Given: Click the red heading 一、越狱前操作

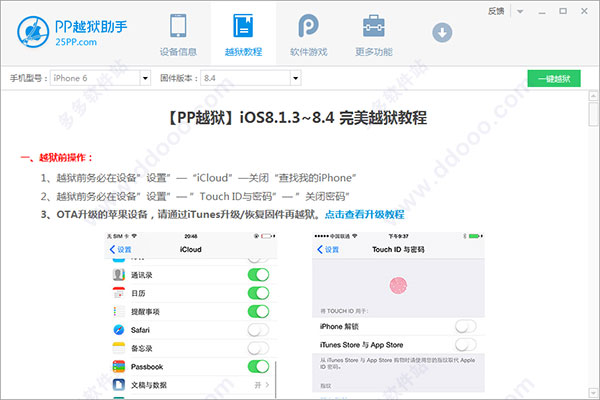Looking at the screenshot, I should pyautogui.click(x=56, y=158).
